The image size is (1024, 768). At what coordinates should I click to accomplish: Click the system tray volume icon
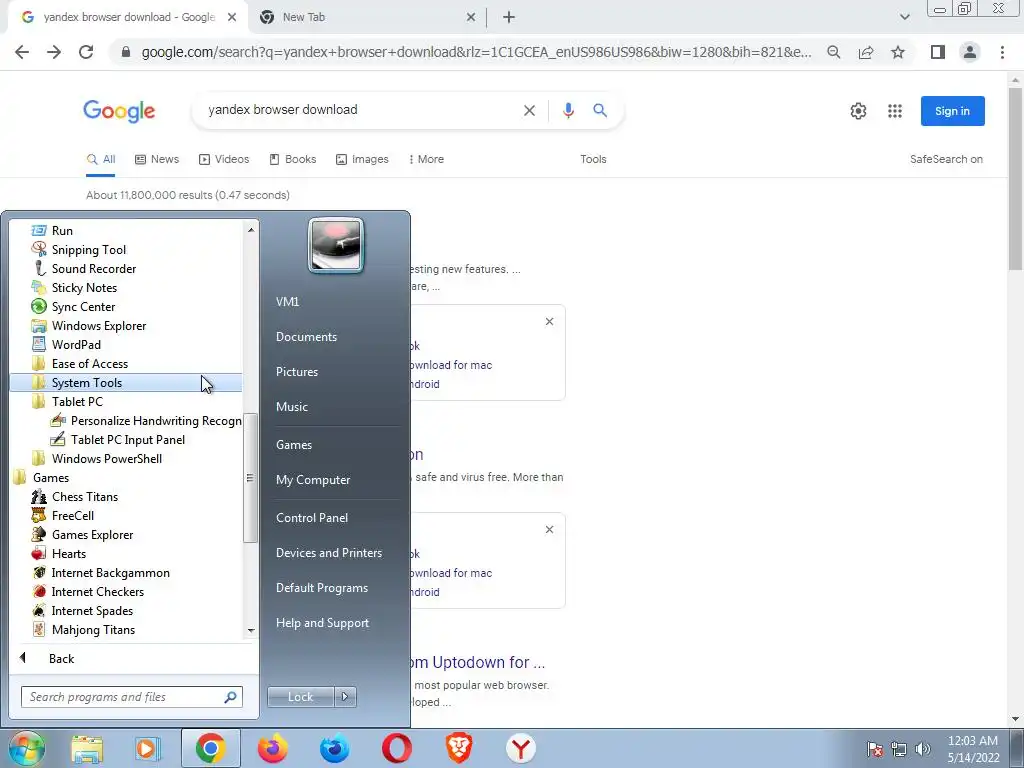point(923,749)
